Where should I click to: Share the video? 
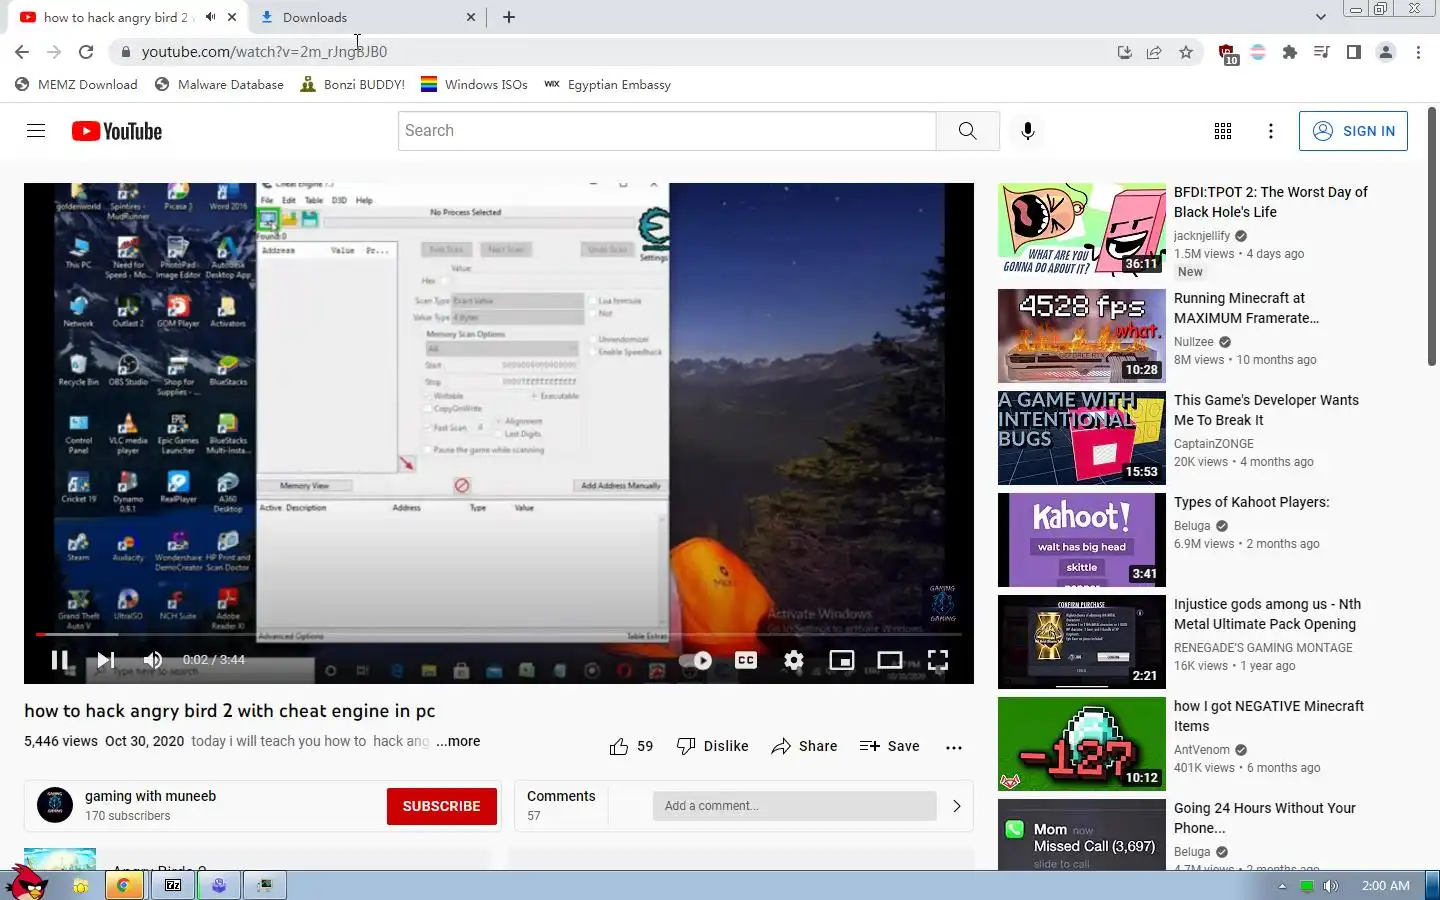[804, 746]
